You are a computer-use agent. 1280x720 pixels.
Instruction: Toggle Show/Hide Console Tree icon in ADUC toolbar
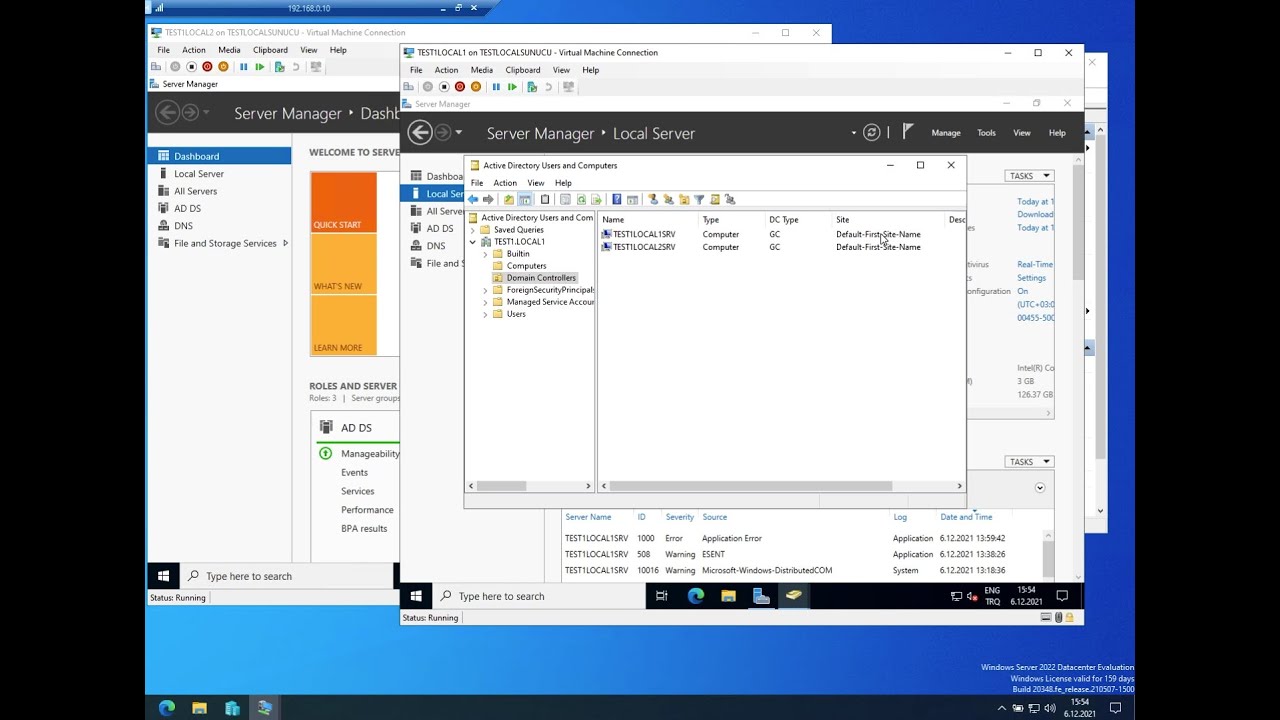coord(525,199)
